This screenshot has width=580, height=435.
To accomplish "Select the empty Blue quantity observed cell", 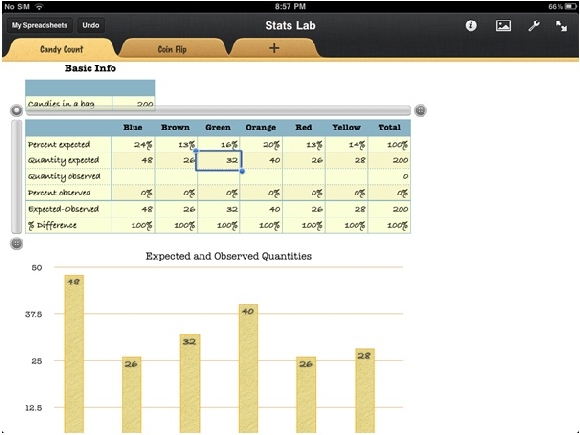I will tap(133, 176).
